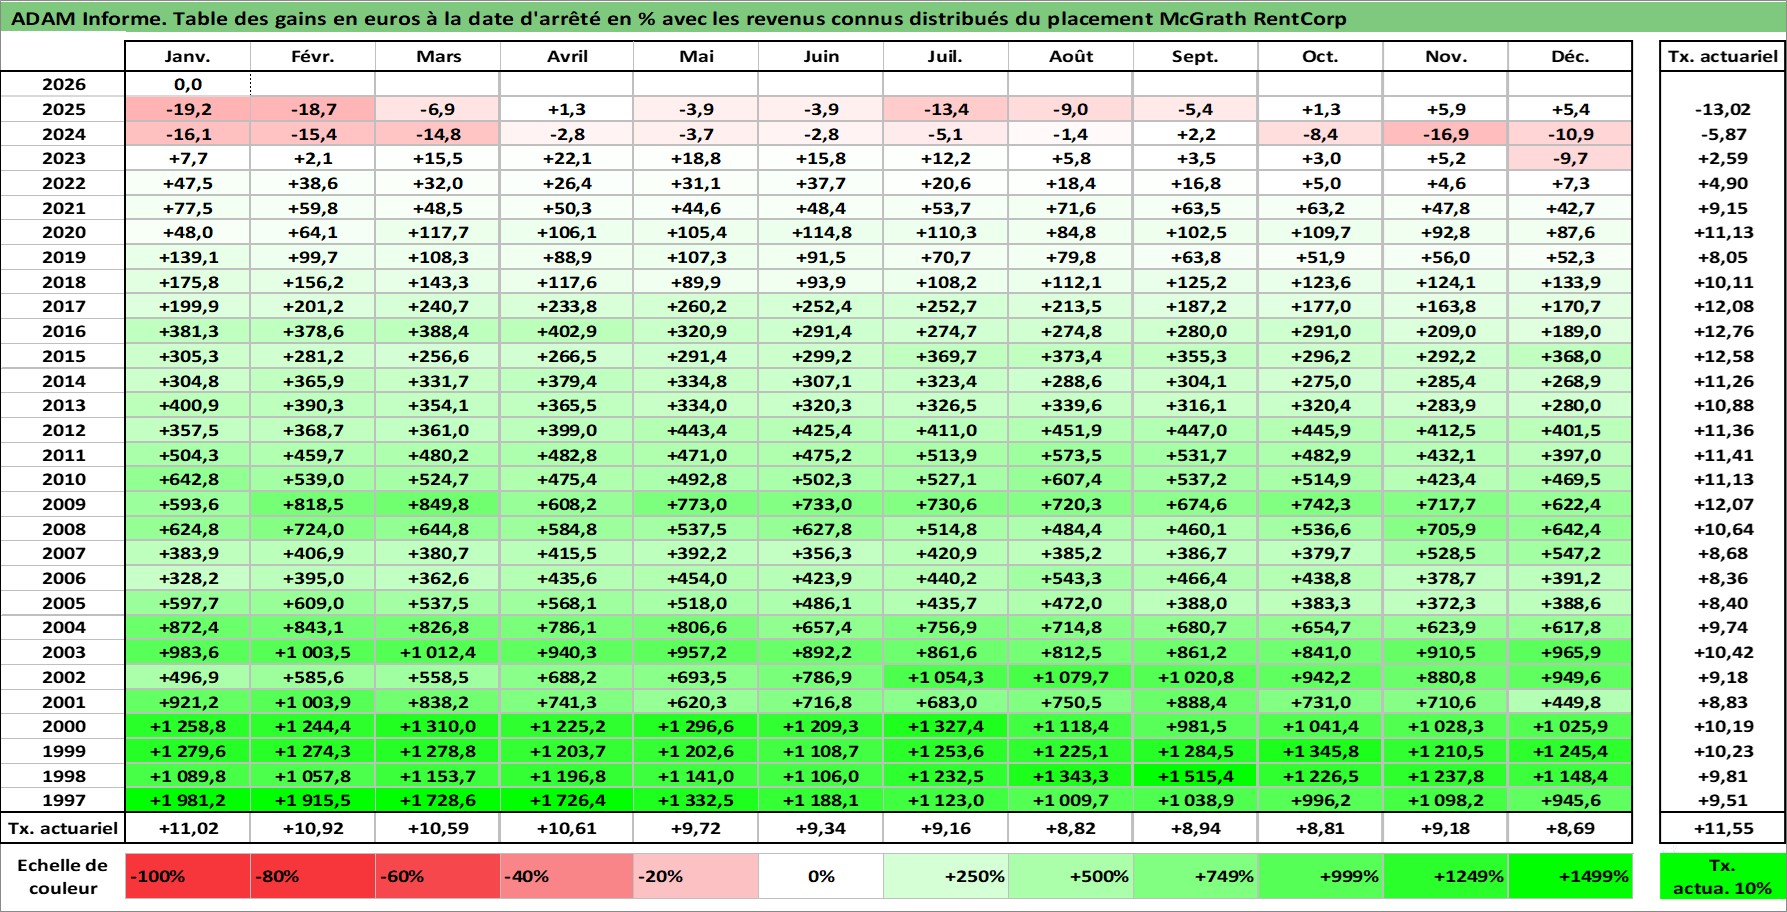Image resolution: width=1787 pixels, height=912 pixels.
Task: Click the Echelle de couleur label
Action: [x=63, y=876]
